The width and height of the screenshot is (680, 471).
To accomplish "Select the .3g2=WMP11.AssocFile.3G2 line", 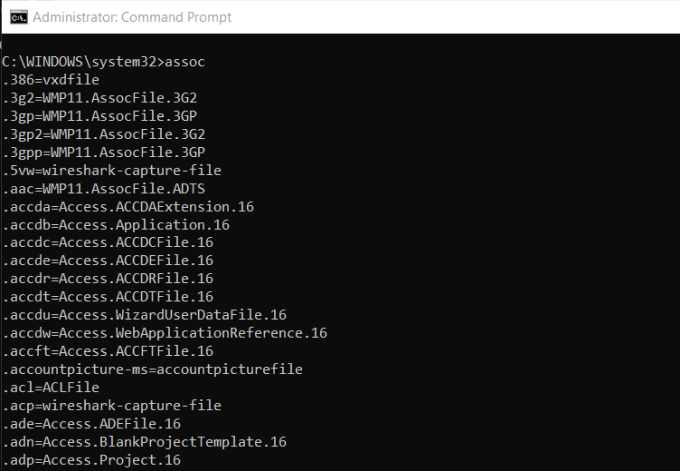I will pos(103,97).
